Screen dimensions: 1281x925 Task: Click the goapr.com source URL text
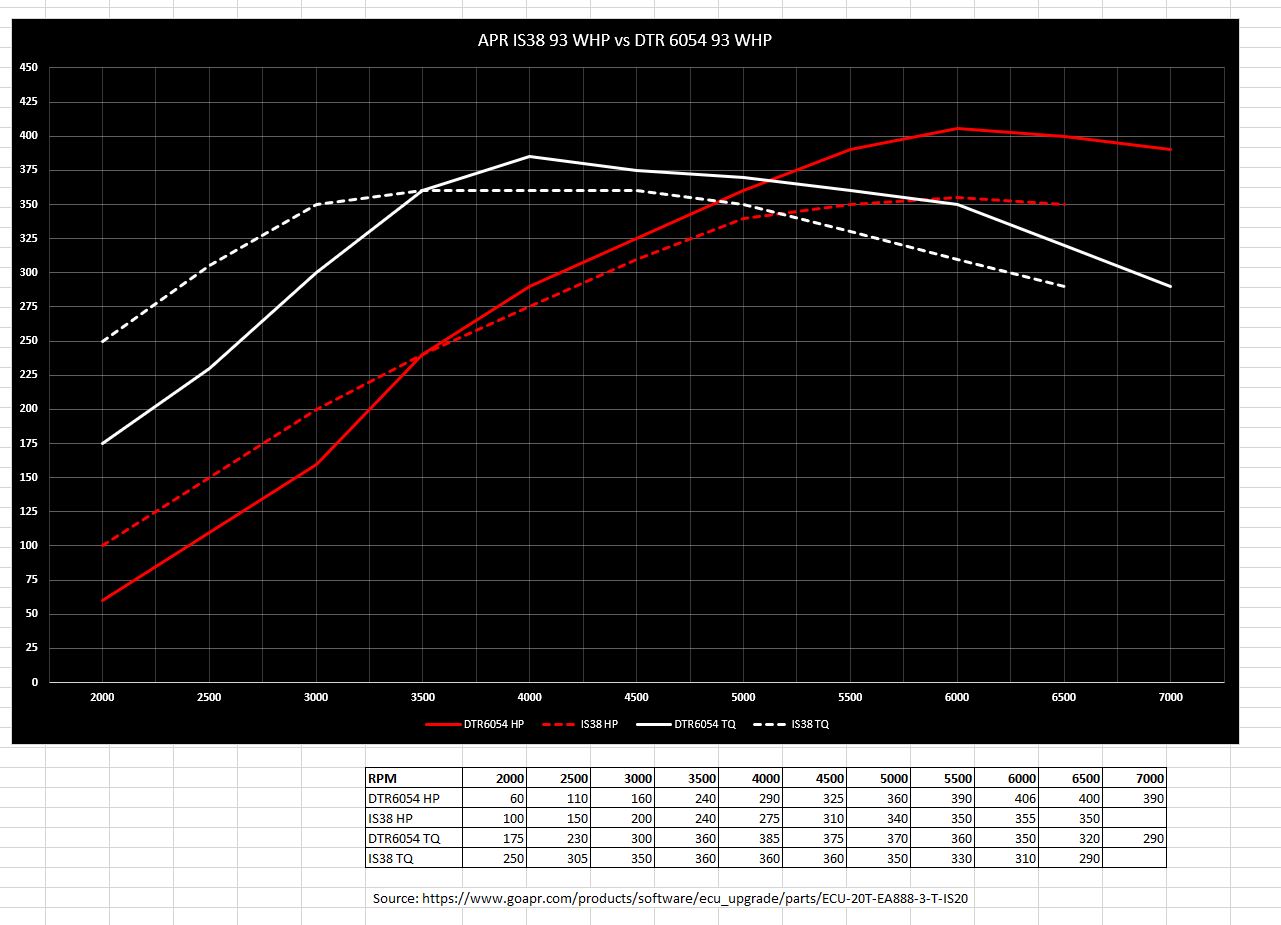coord(695,899)
